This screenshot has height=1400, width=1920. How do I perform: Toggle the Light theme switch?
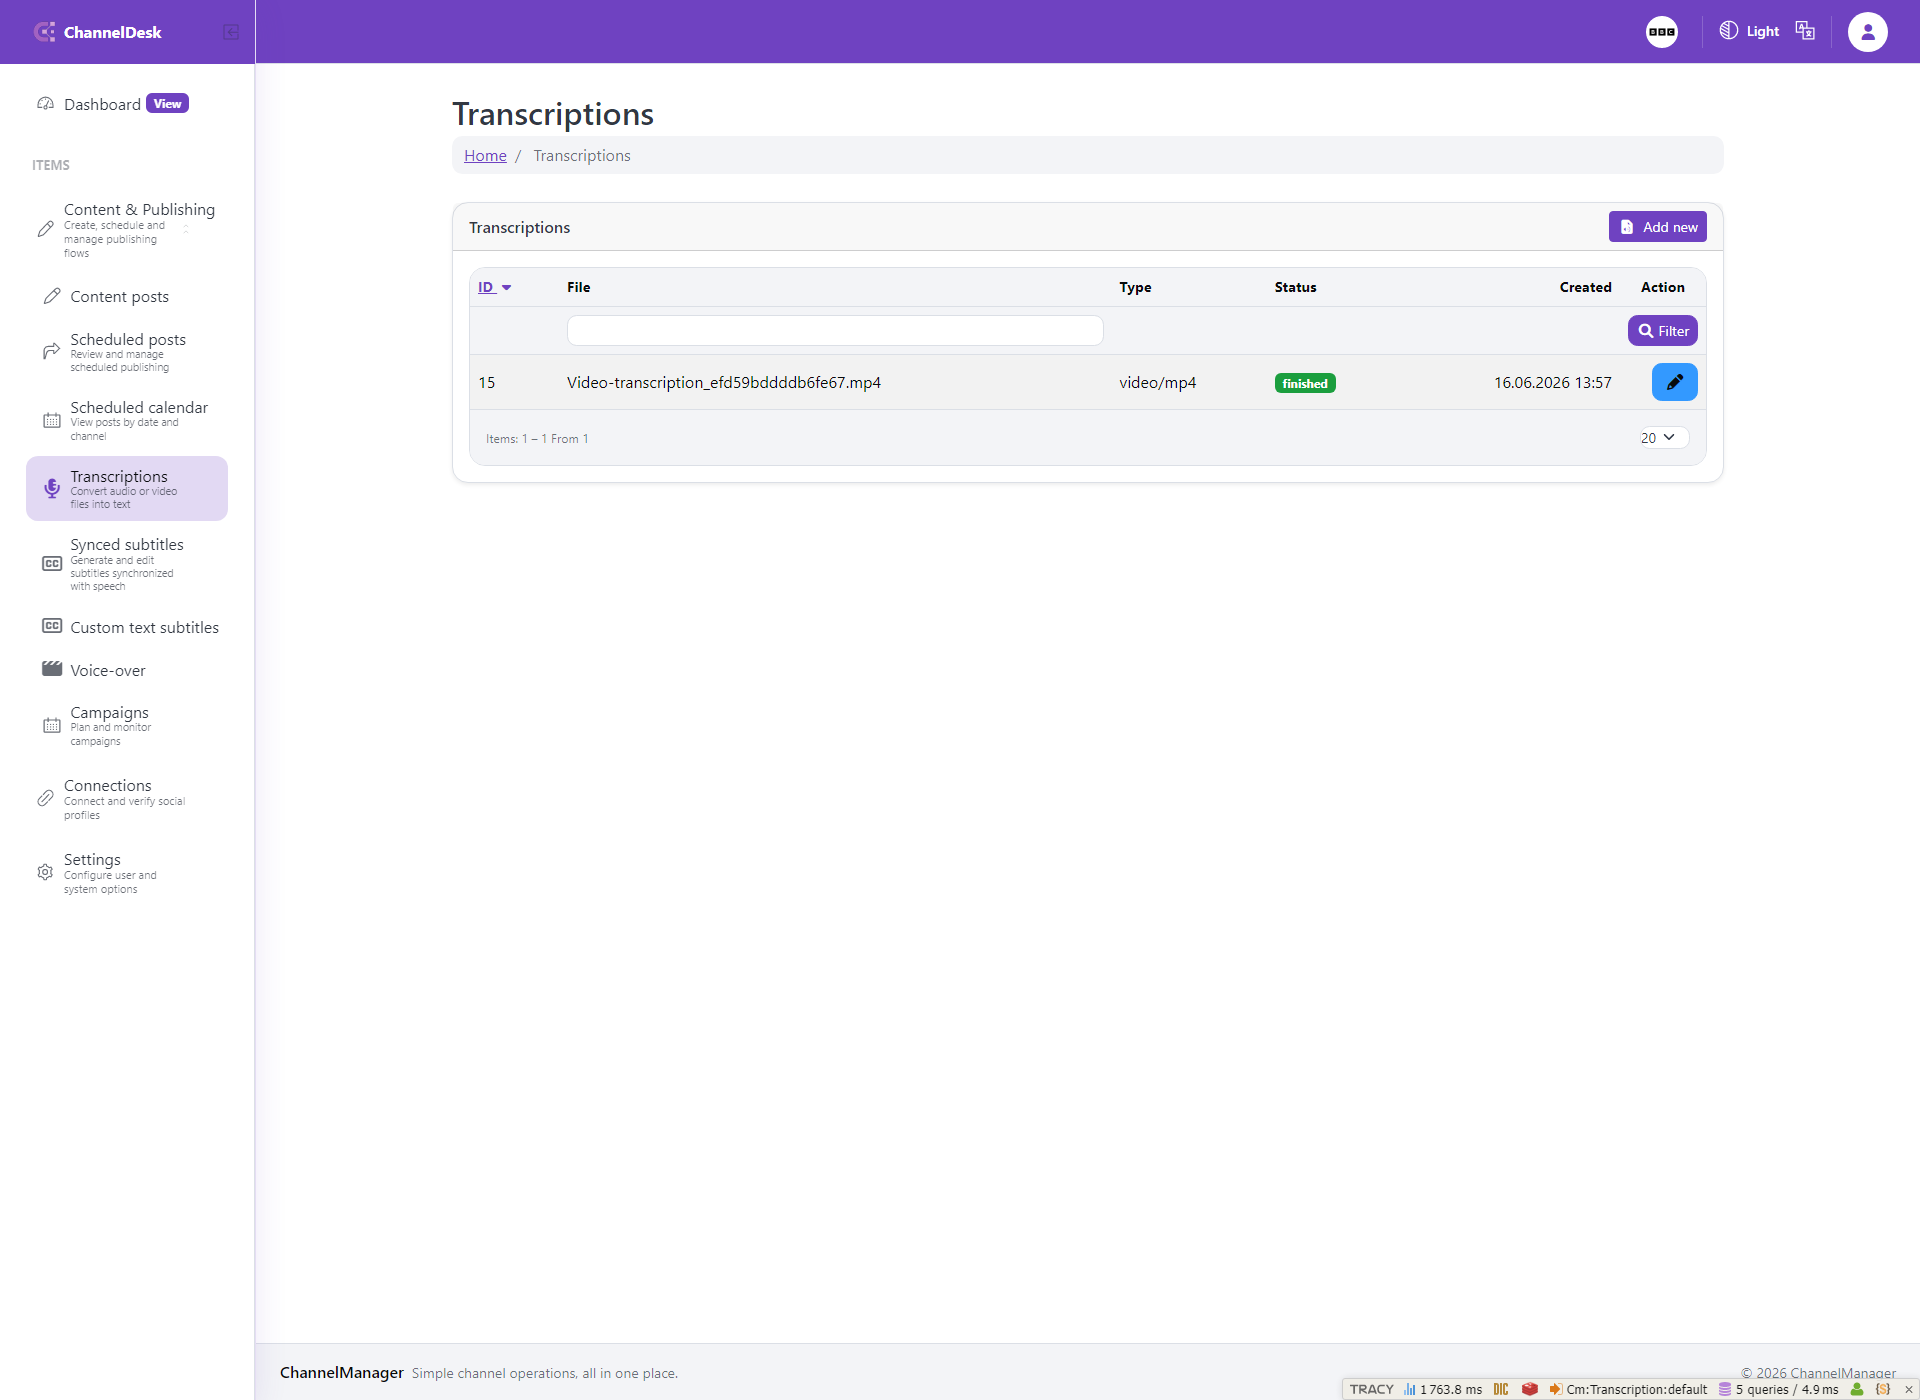coord(1749,31)
